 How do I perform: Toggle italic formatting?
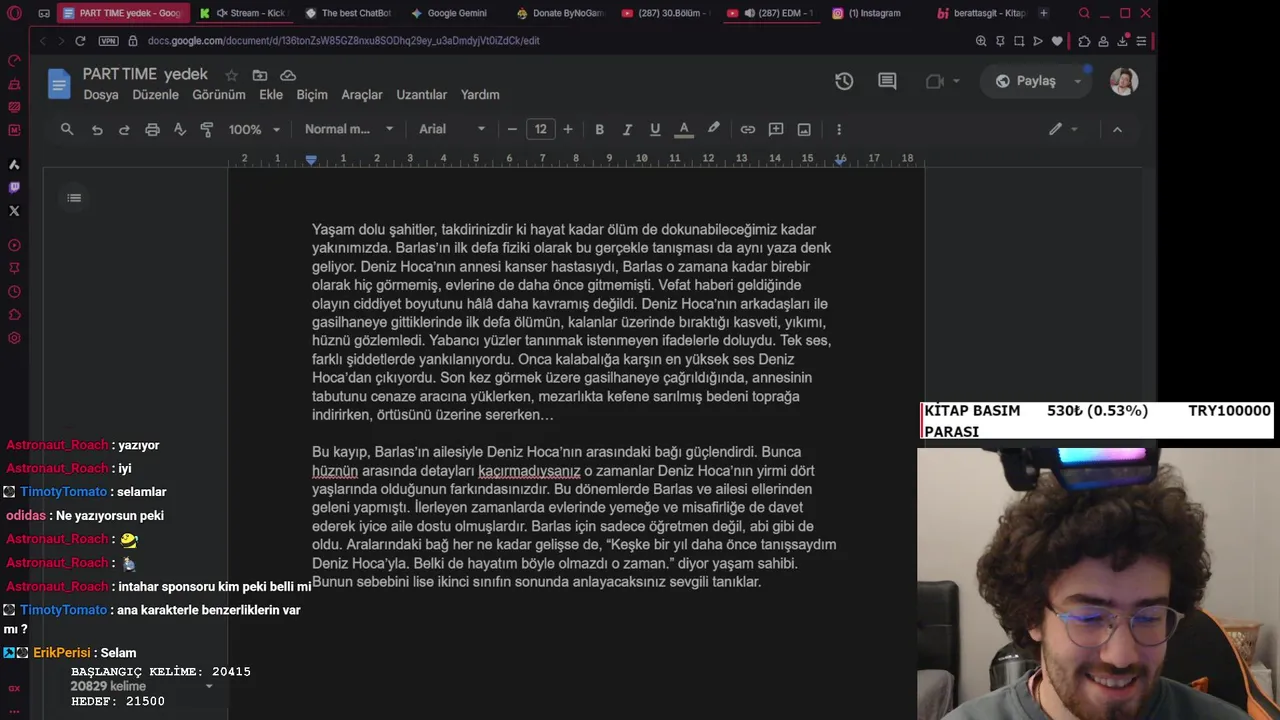(x=627, y=129)
